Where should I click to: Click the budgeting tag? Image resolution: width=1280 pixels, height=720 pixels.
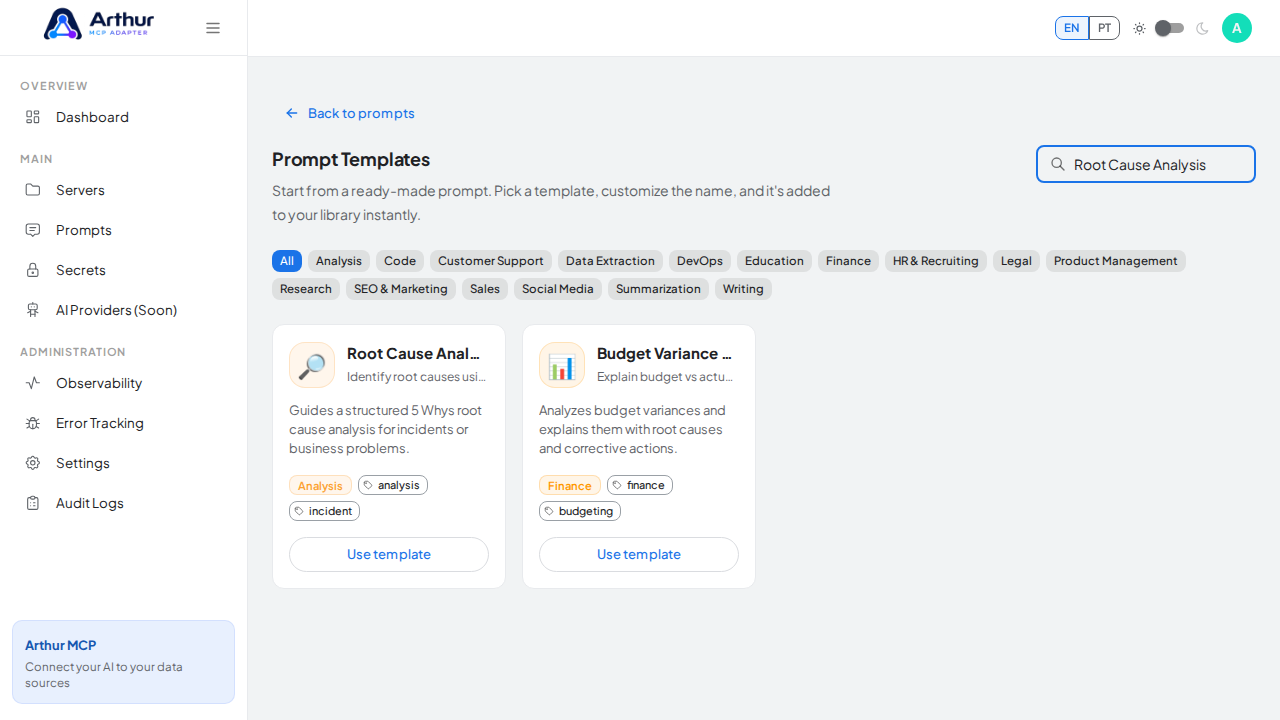pos(580,511)
